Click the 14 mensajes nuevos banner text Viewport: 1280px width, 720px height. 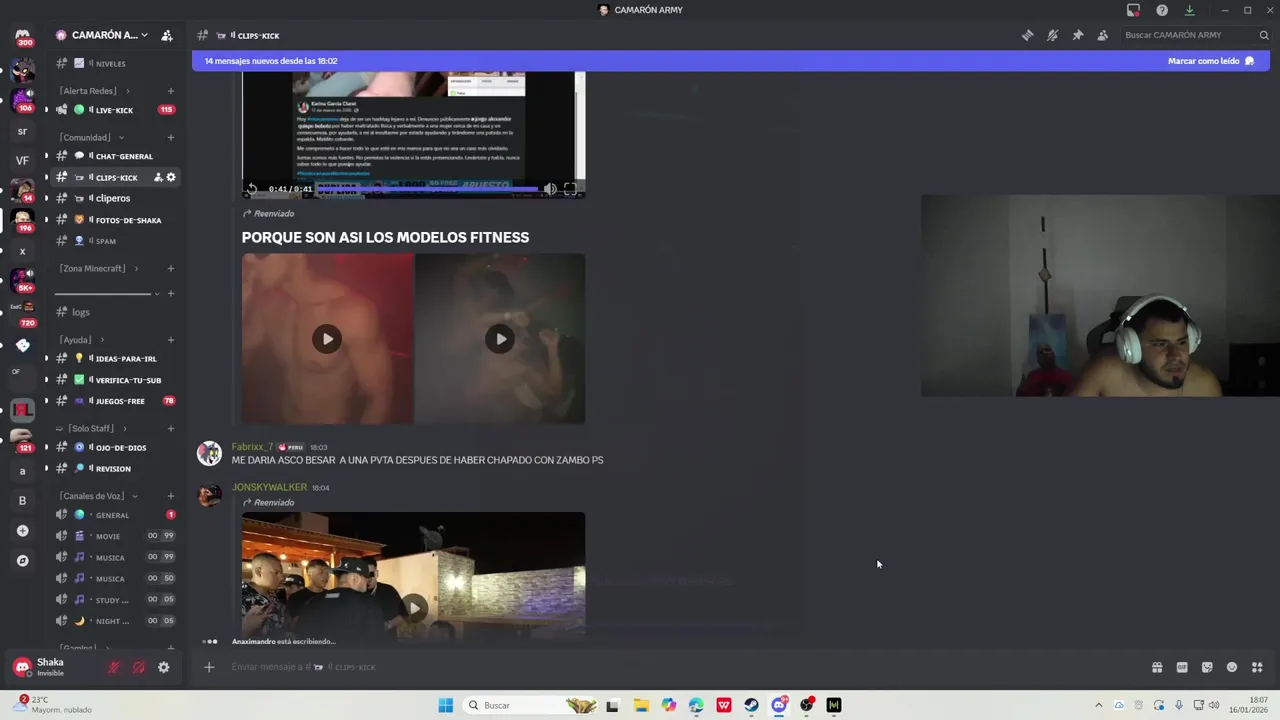pyautogui.click(x=271, y=61)
